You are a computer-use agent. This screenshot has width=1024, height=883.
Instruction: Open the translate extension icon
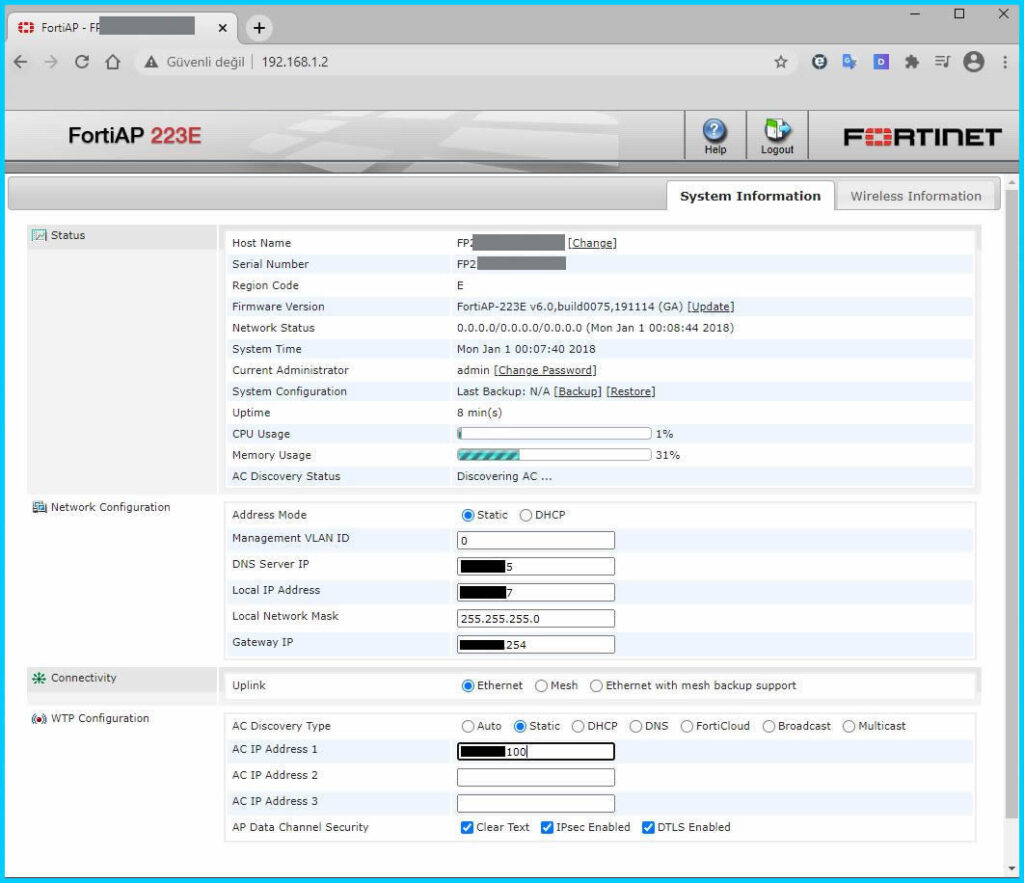(x=849, y=62)
